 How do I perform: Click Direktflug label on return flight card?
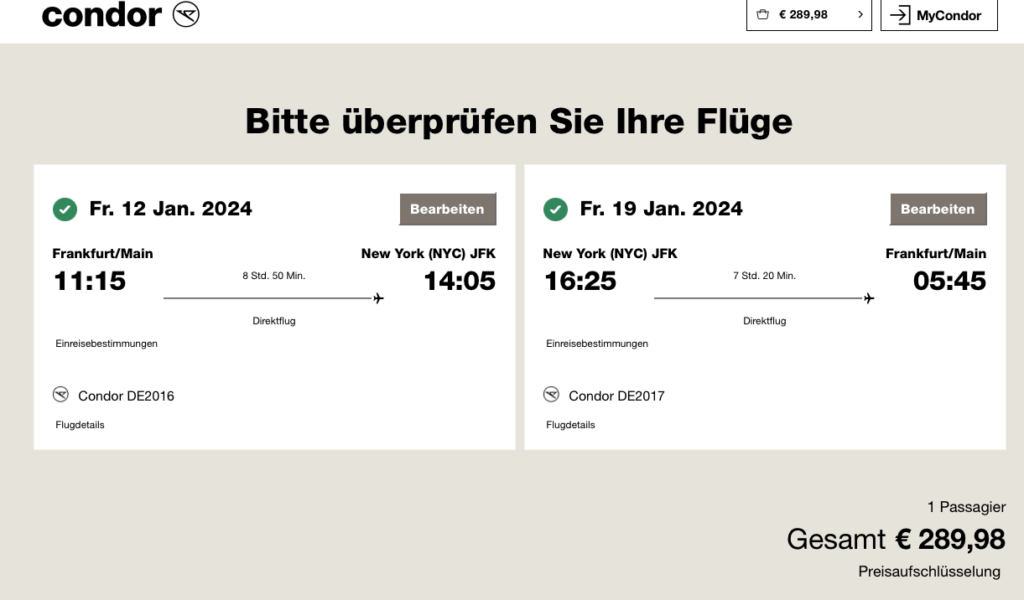coord(764,321)
